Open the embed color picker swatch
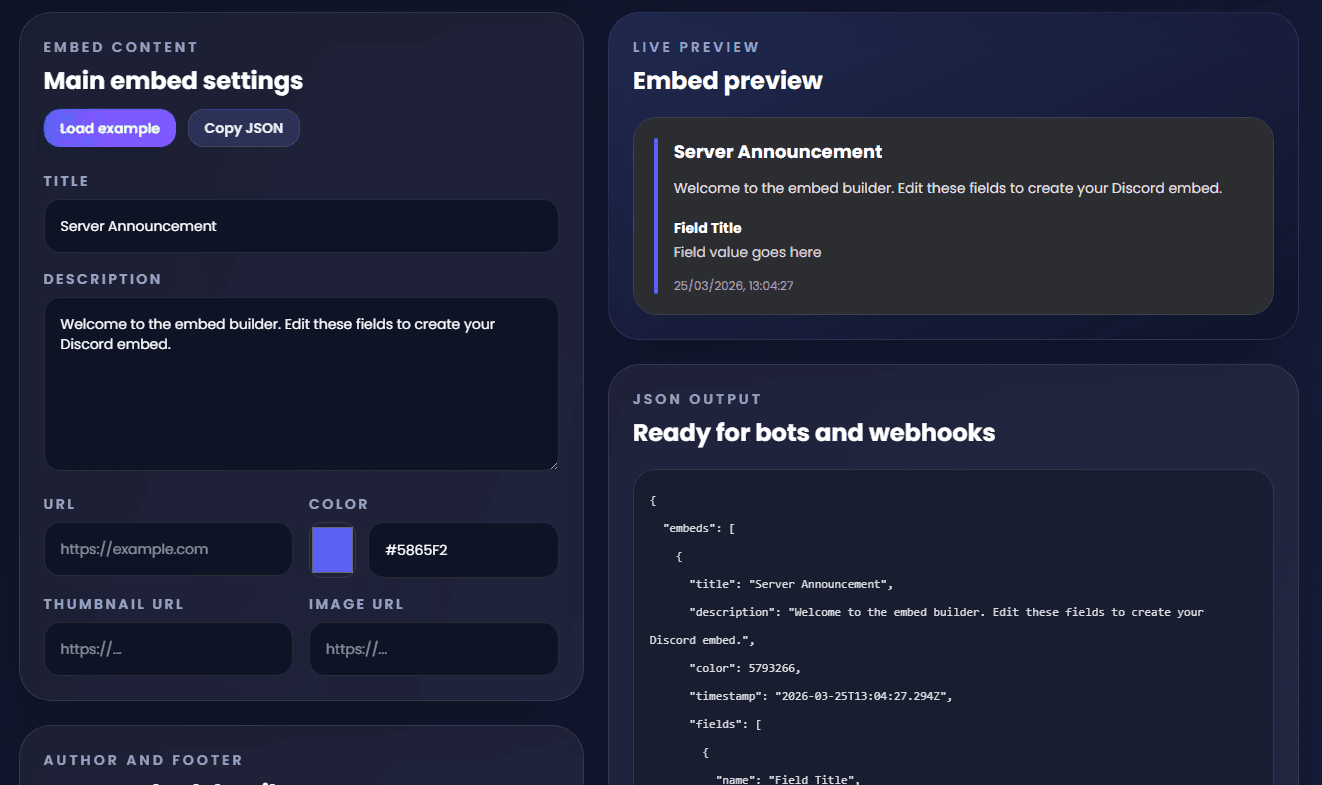Screen dimensions: 1322x785 click(332, 549)
